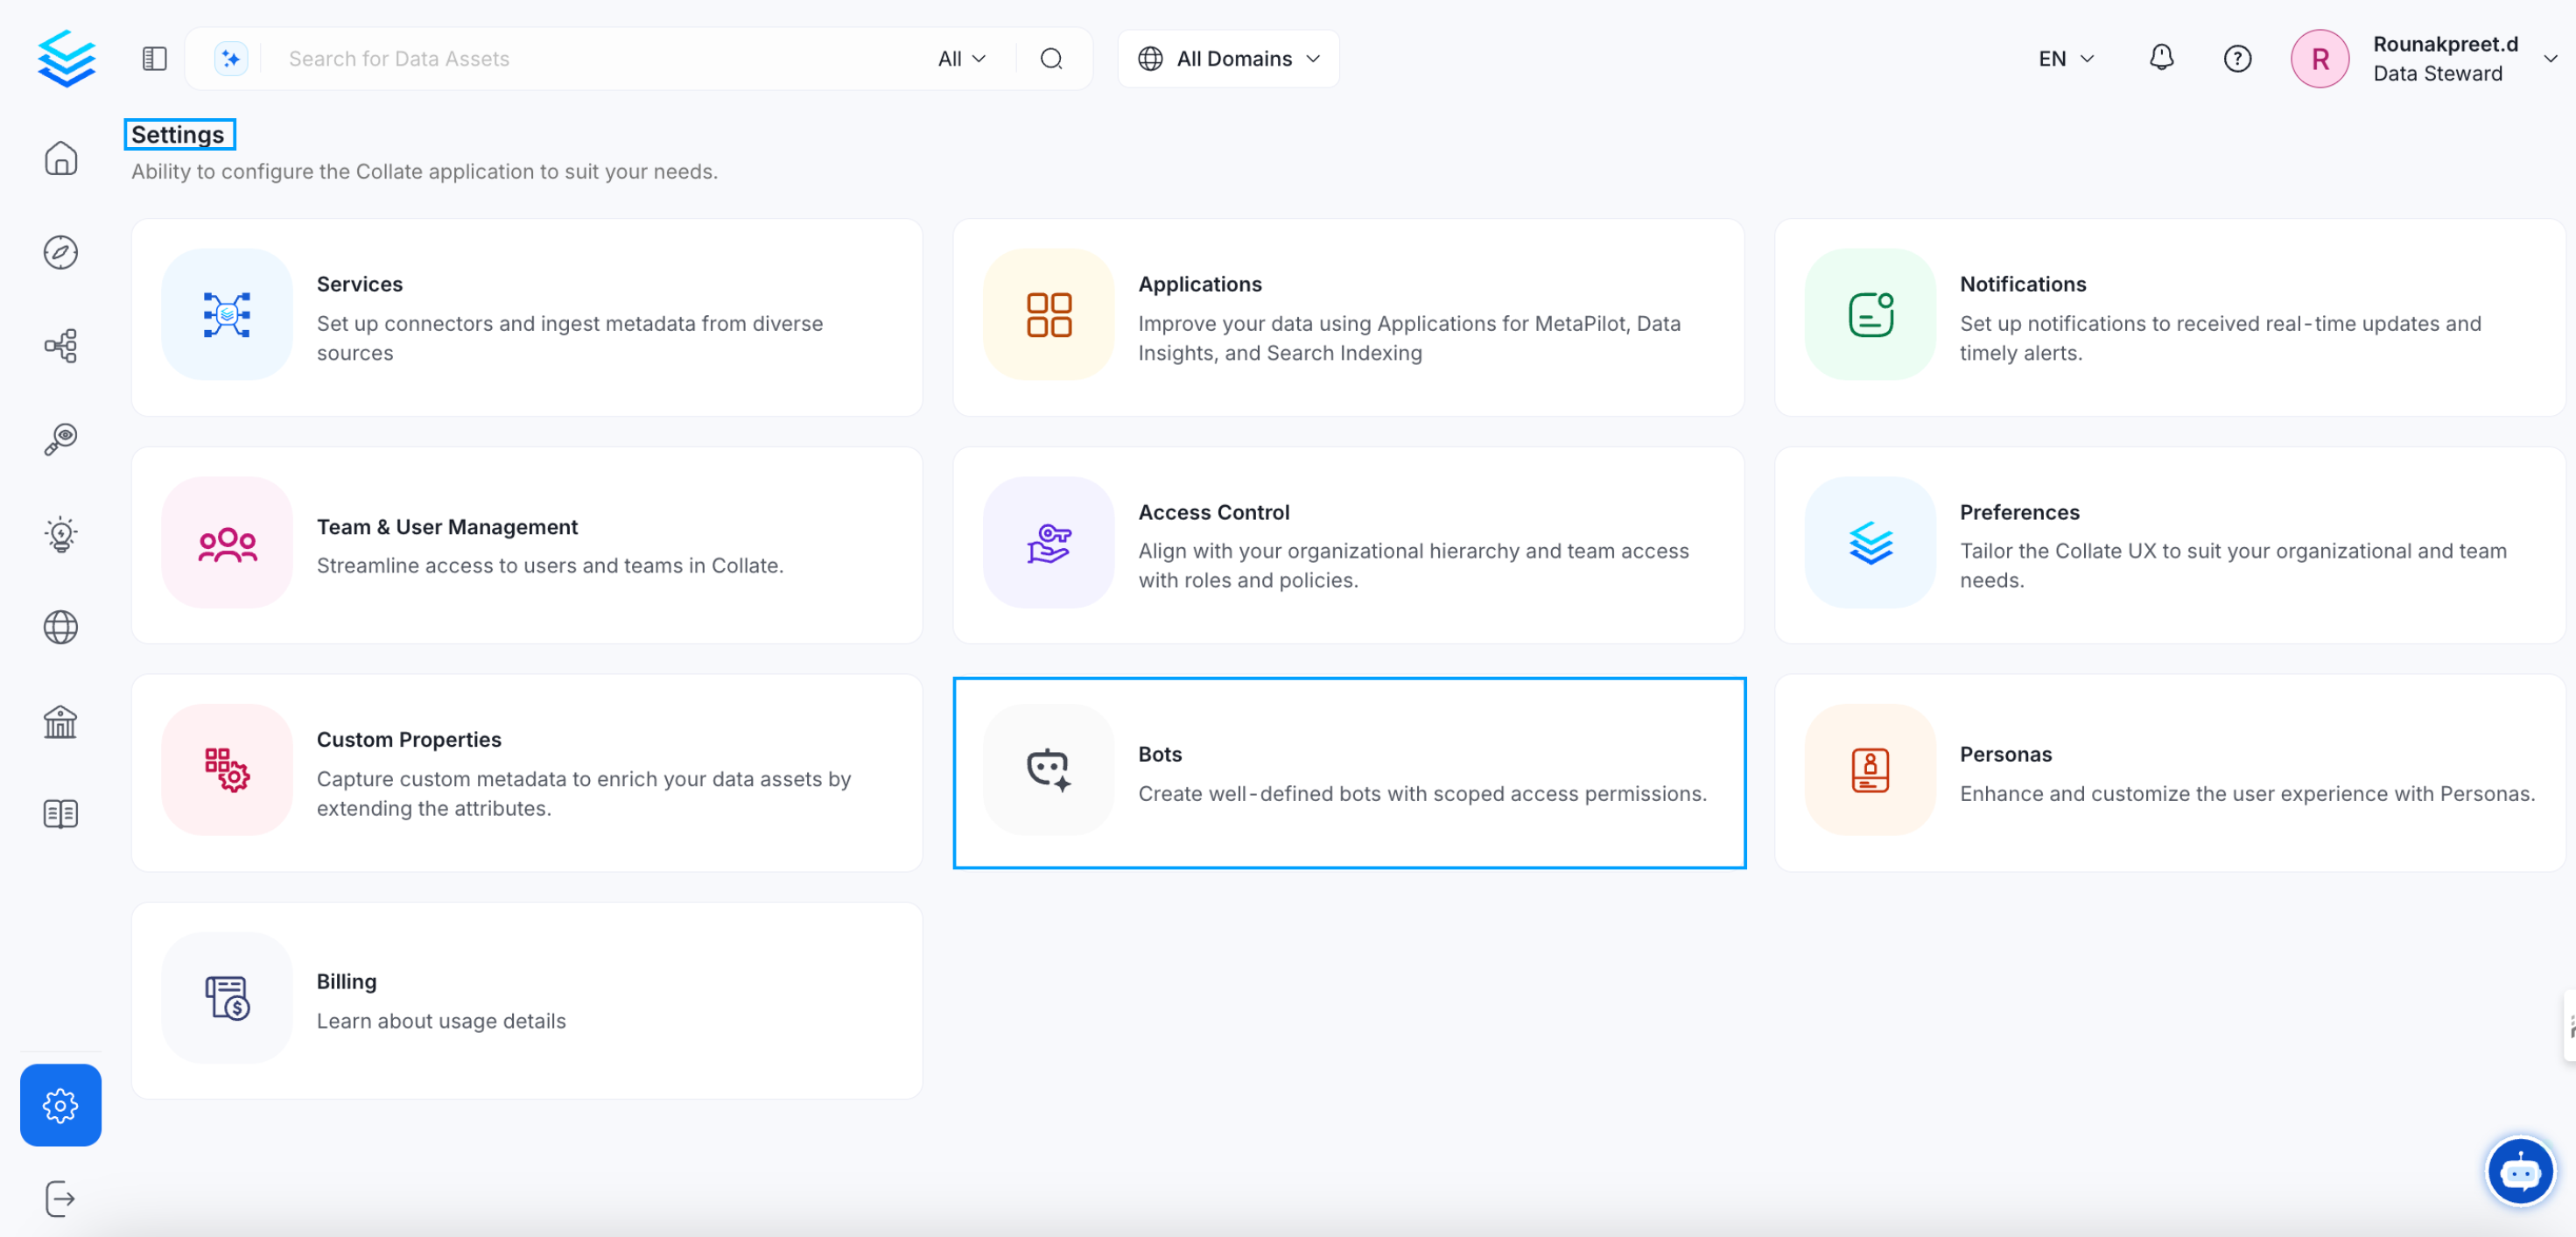The width and height of the screenshot is (2576, 1237).
Task: Click the AI sparkle icon in search bar
Action: pyautogui.click(x=230, y=58)
